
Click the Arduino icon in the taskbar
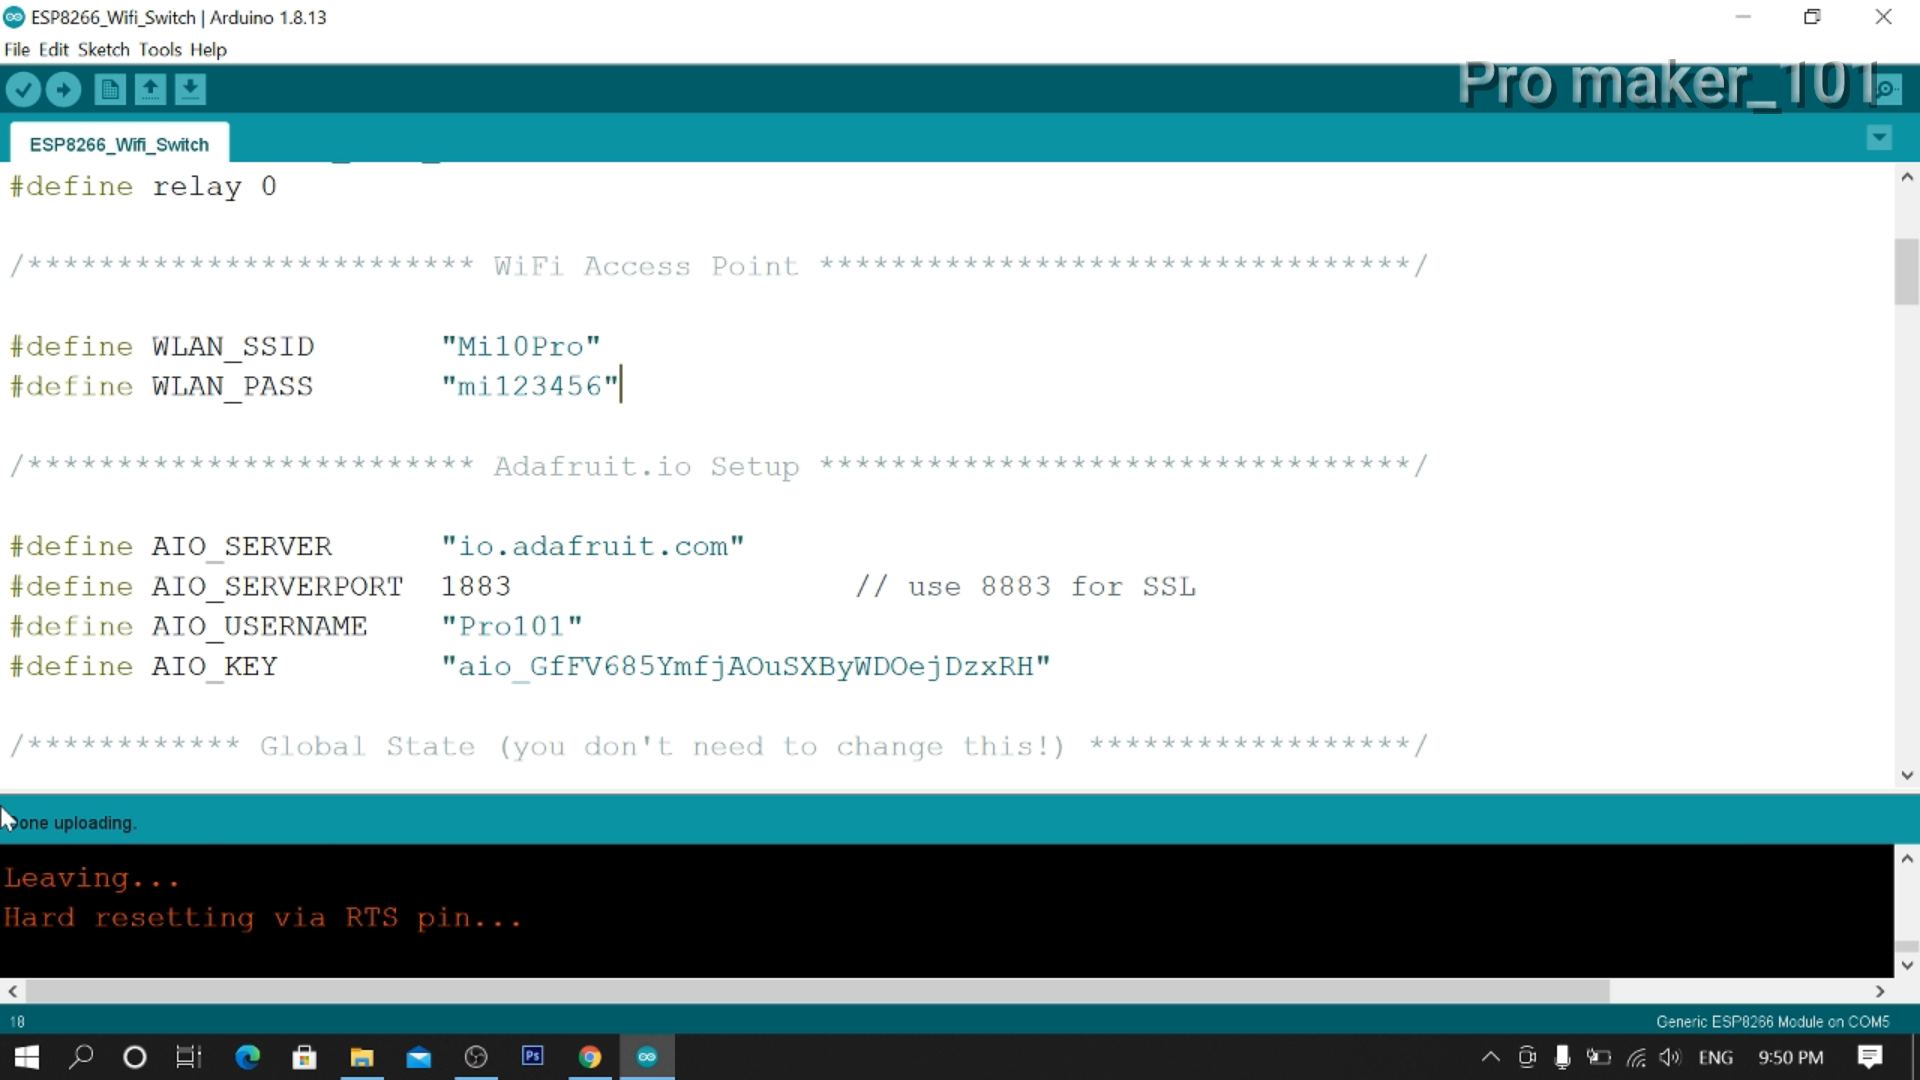coord(647,1057)
